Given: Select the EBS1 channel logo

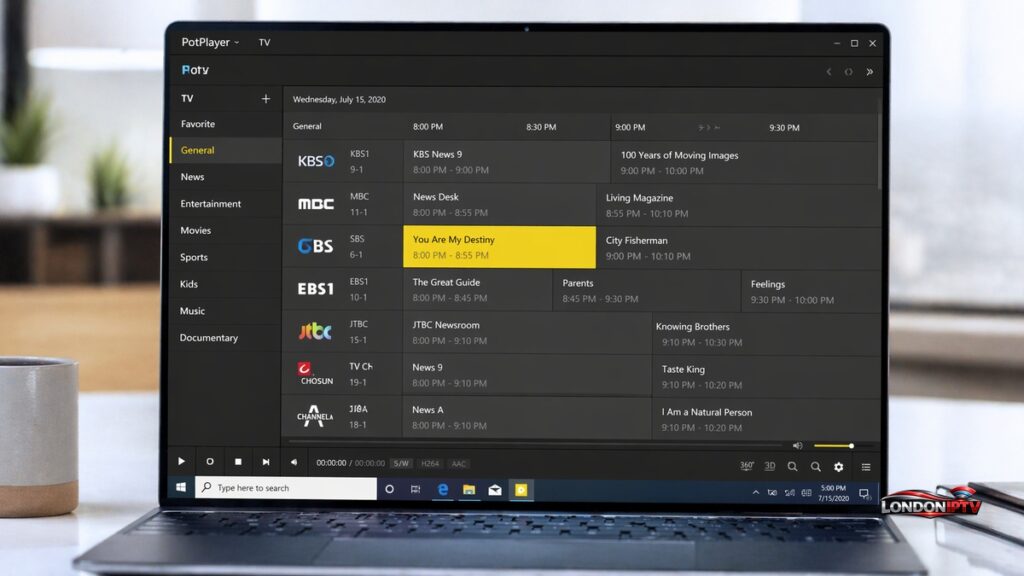Looking at the screenshot, I should pos(315,289).
